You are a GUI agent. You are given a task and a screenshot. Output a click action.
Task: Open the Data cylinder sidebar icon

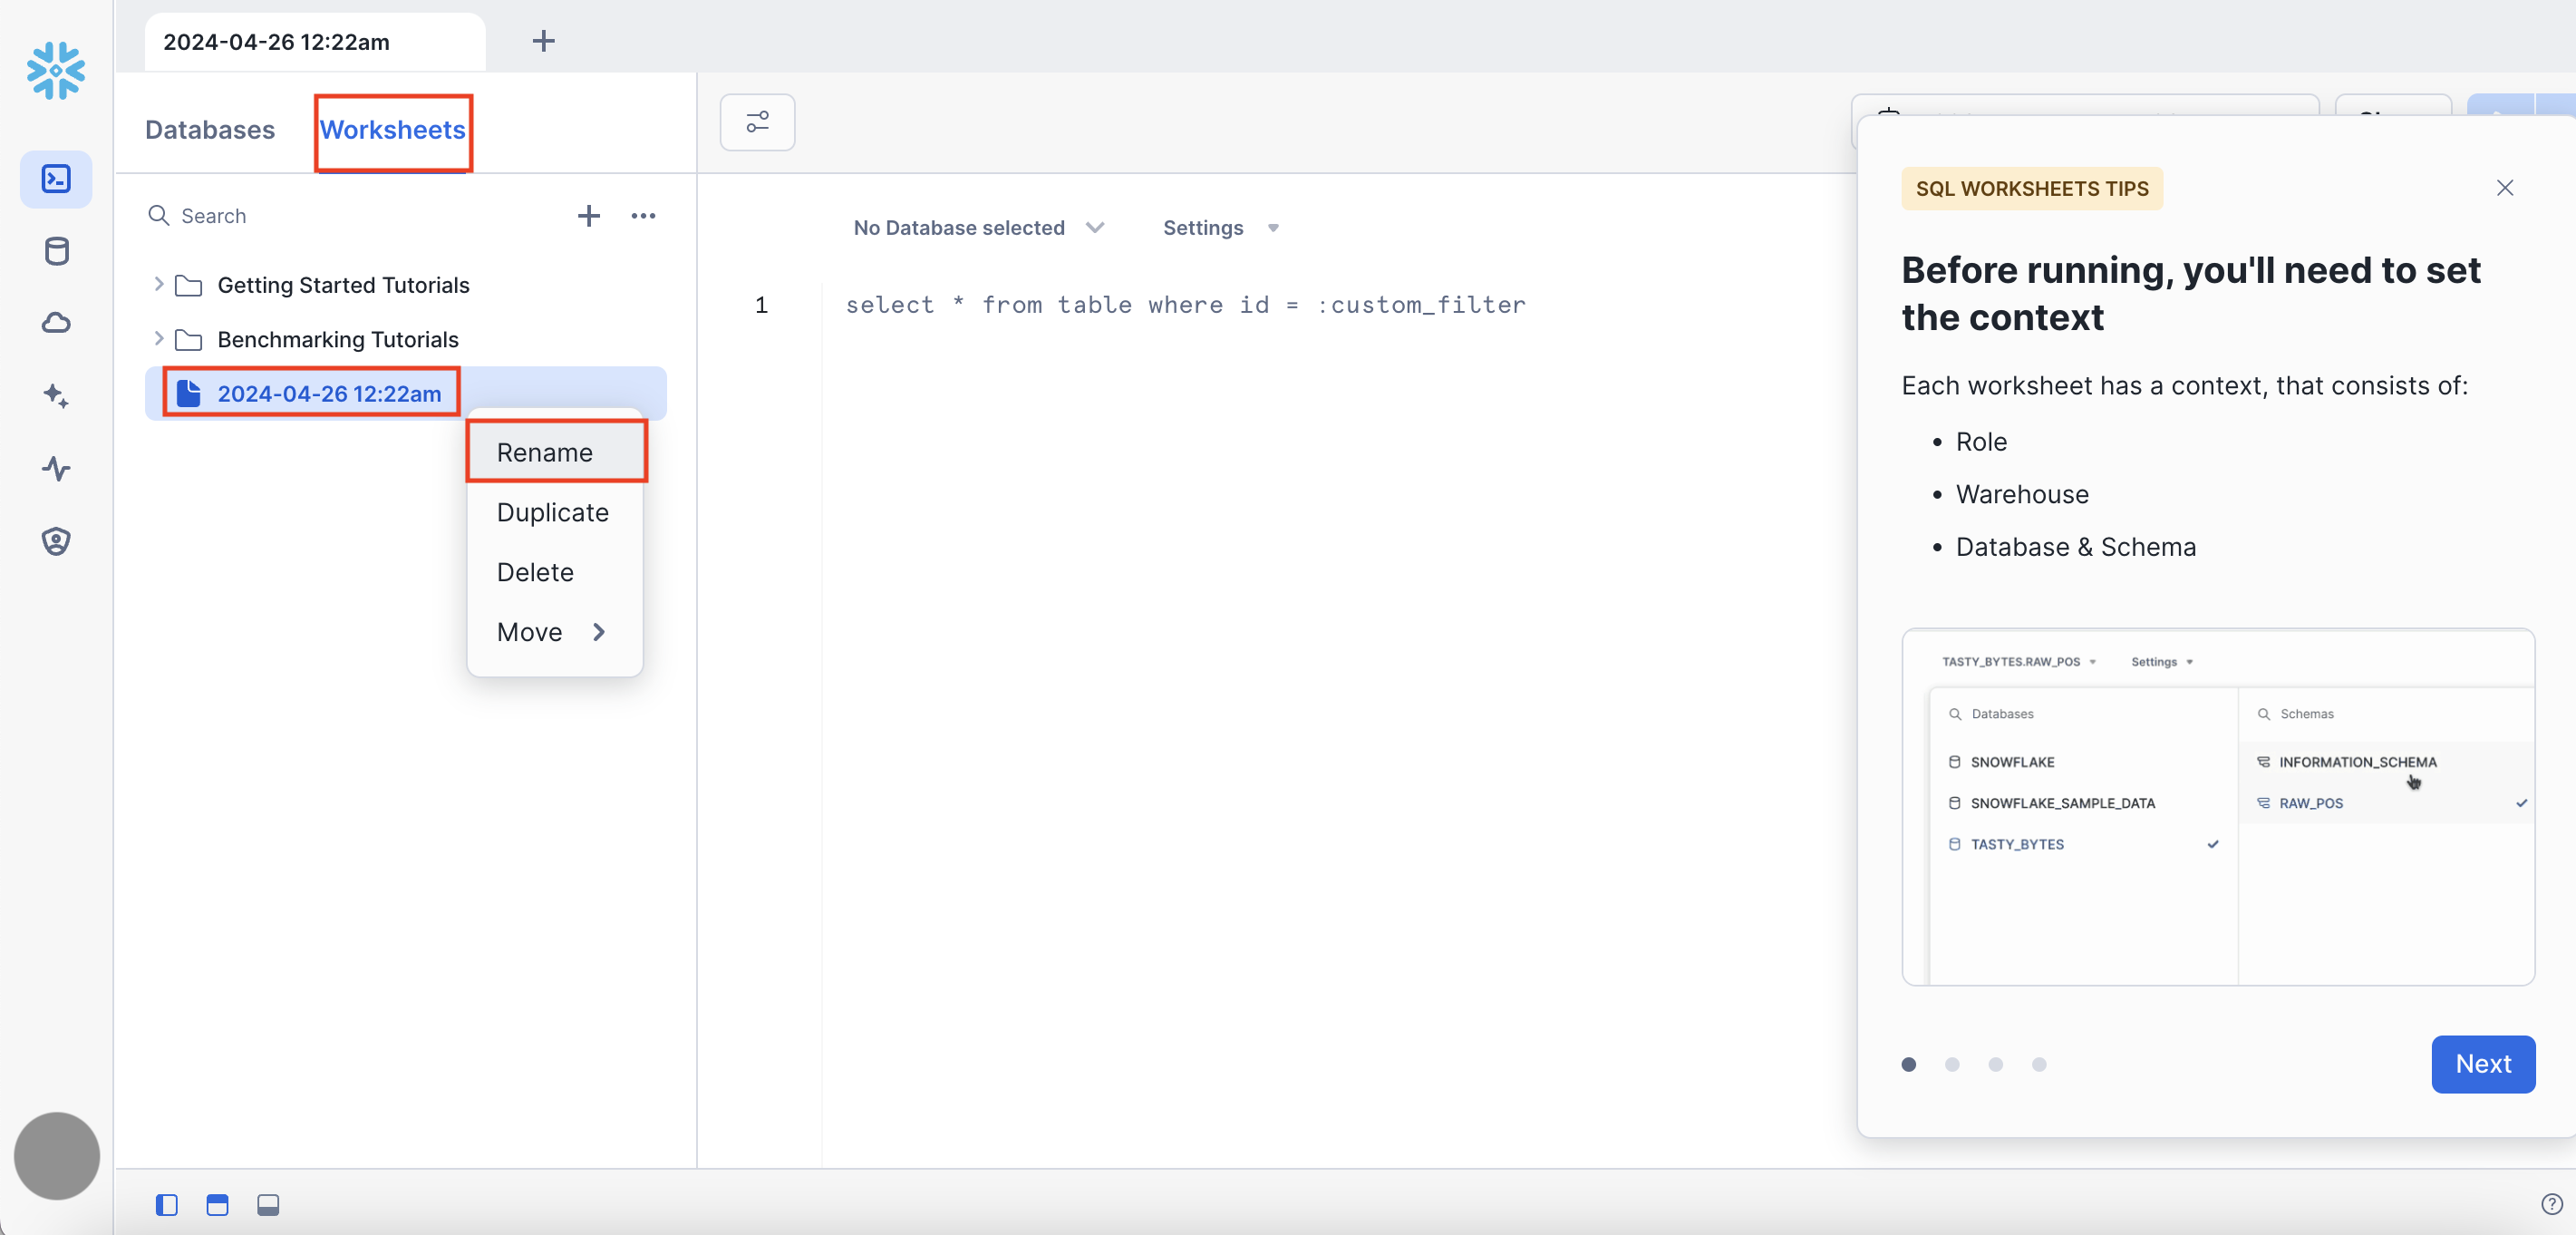click(x=56, y=251)
